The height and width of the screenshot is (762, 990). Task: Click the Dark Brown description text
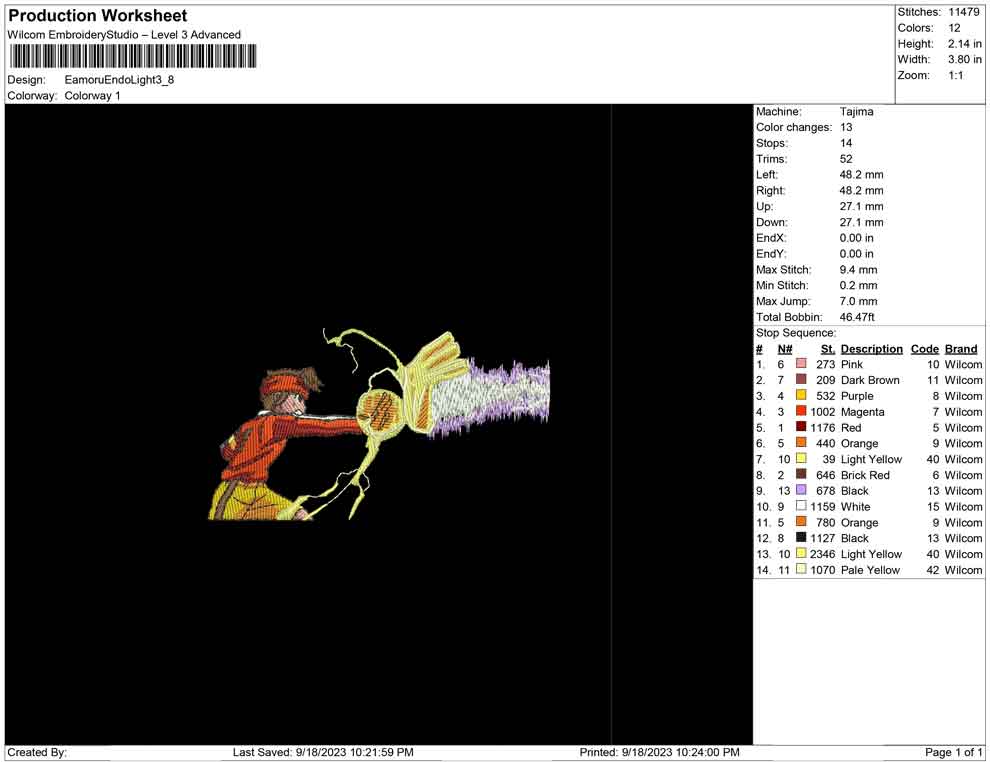(x=870, y=380)
